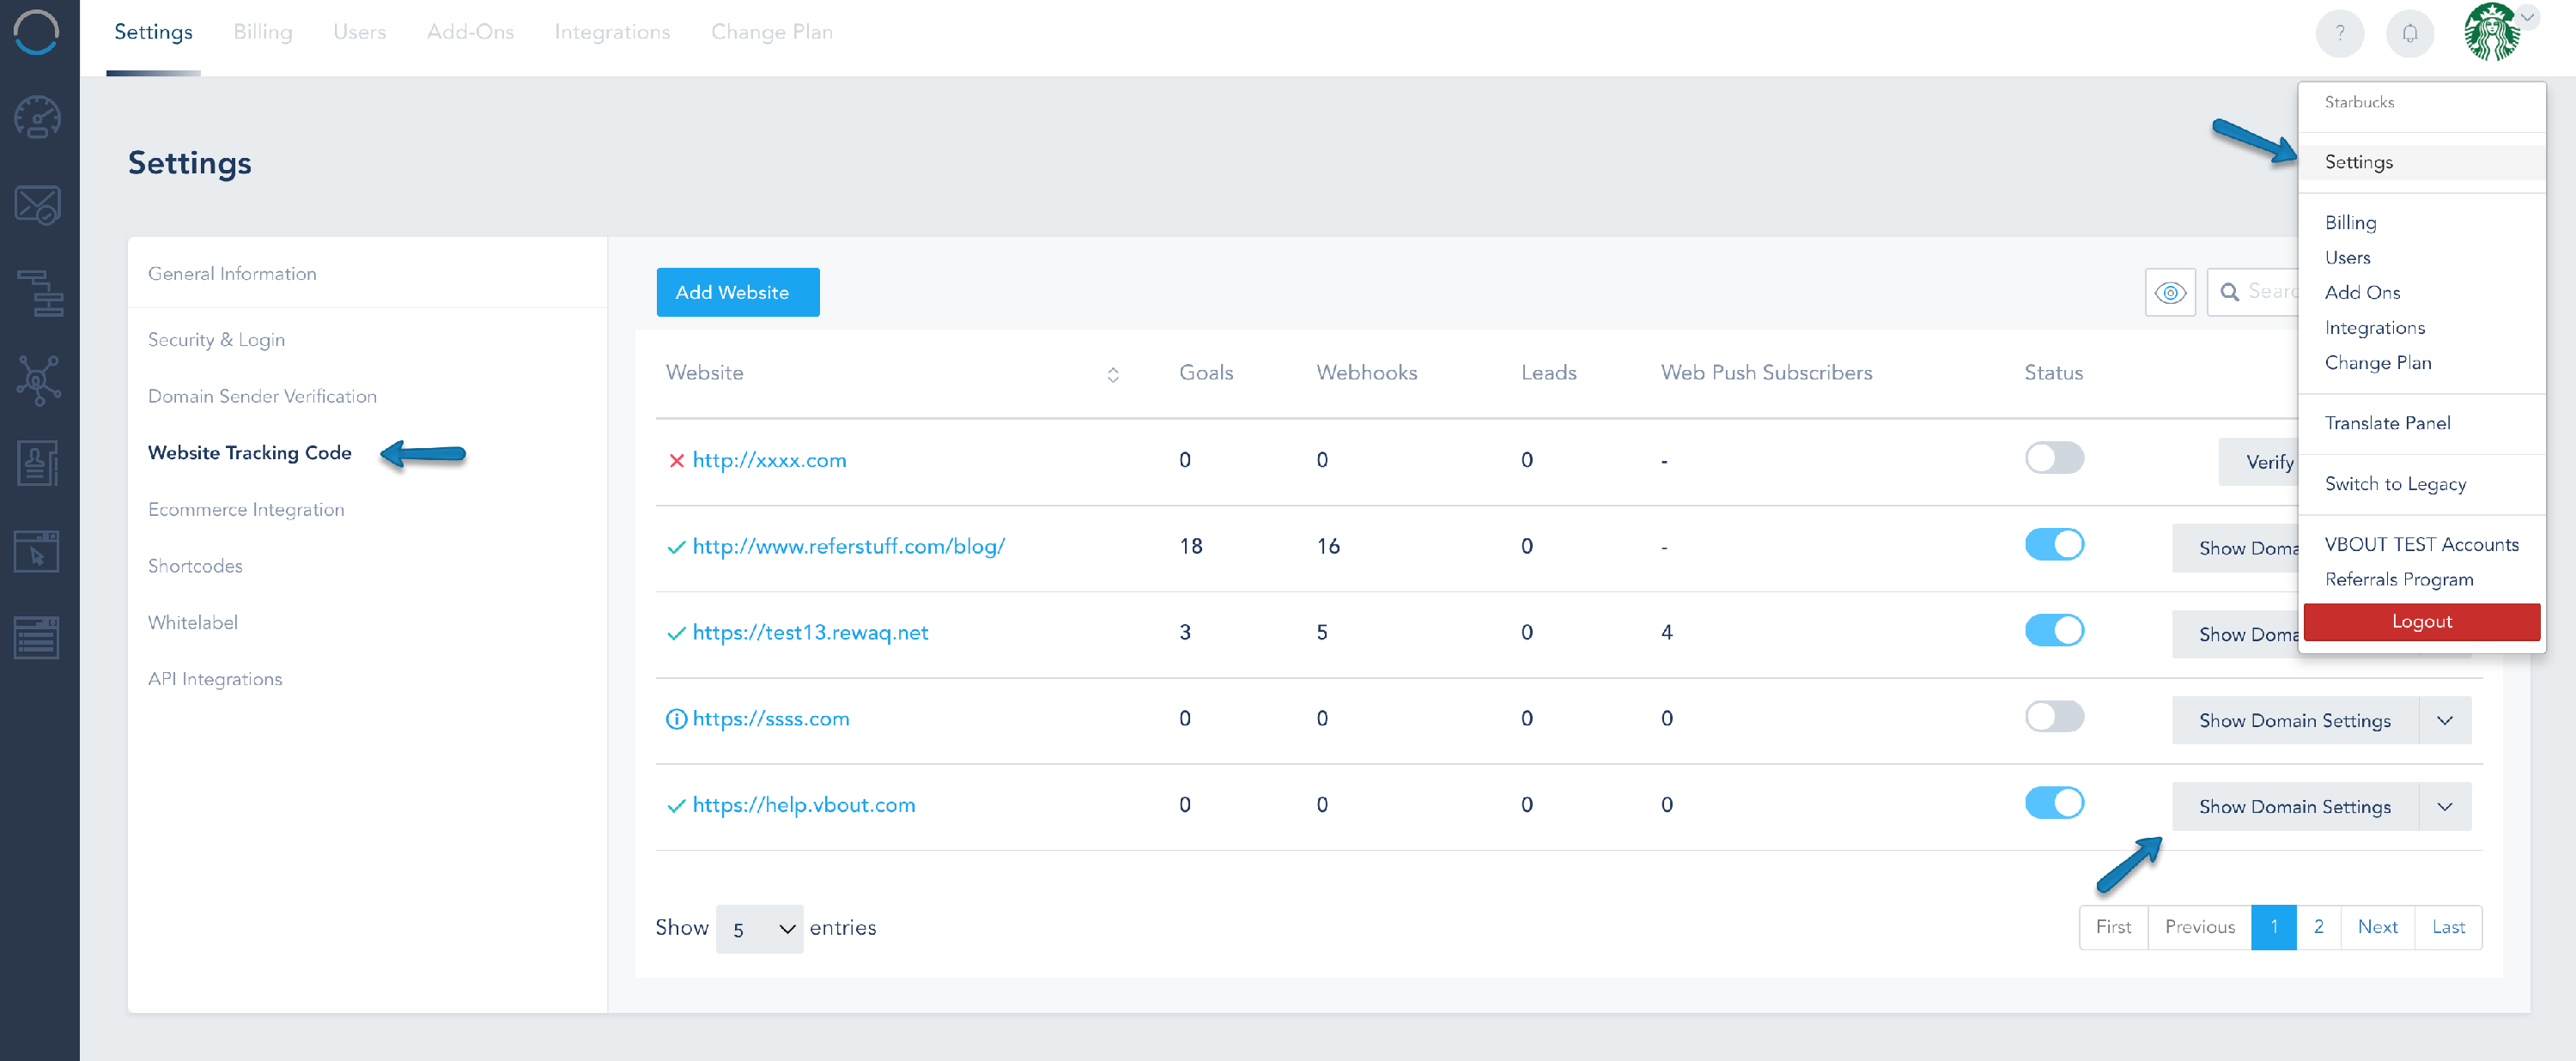Expand dropdown arrow for ssss.com domain settings
2576x1061 pixels.
pos(2444,720)
